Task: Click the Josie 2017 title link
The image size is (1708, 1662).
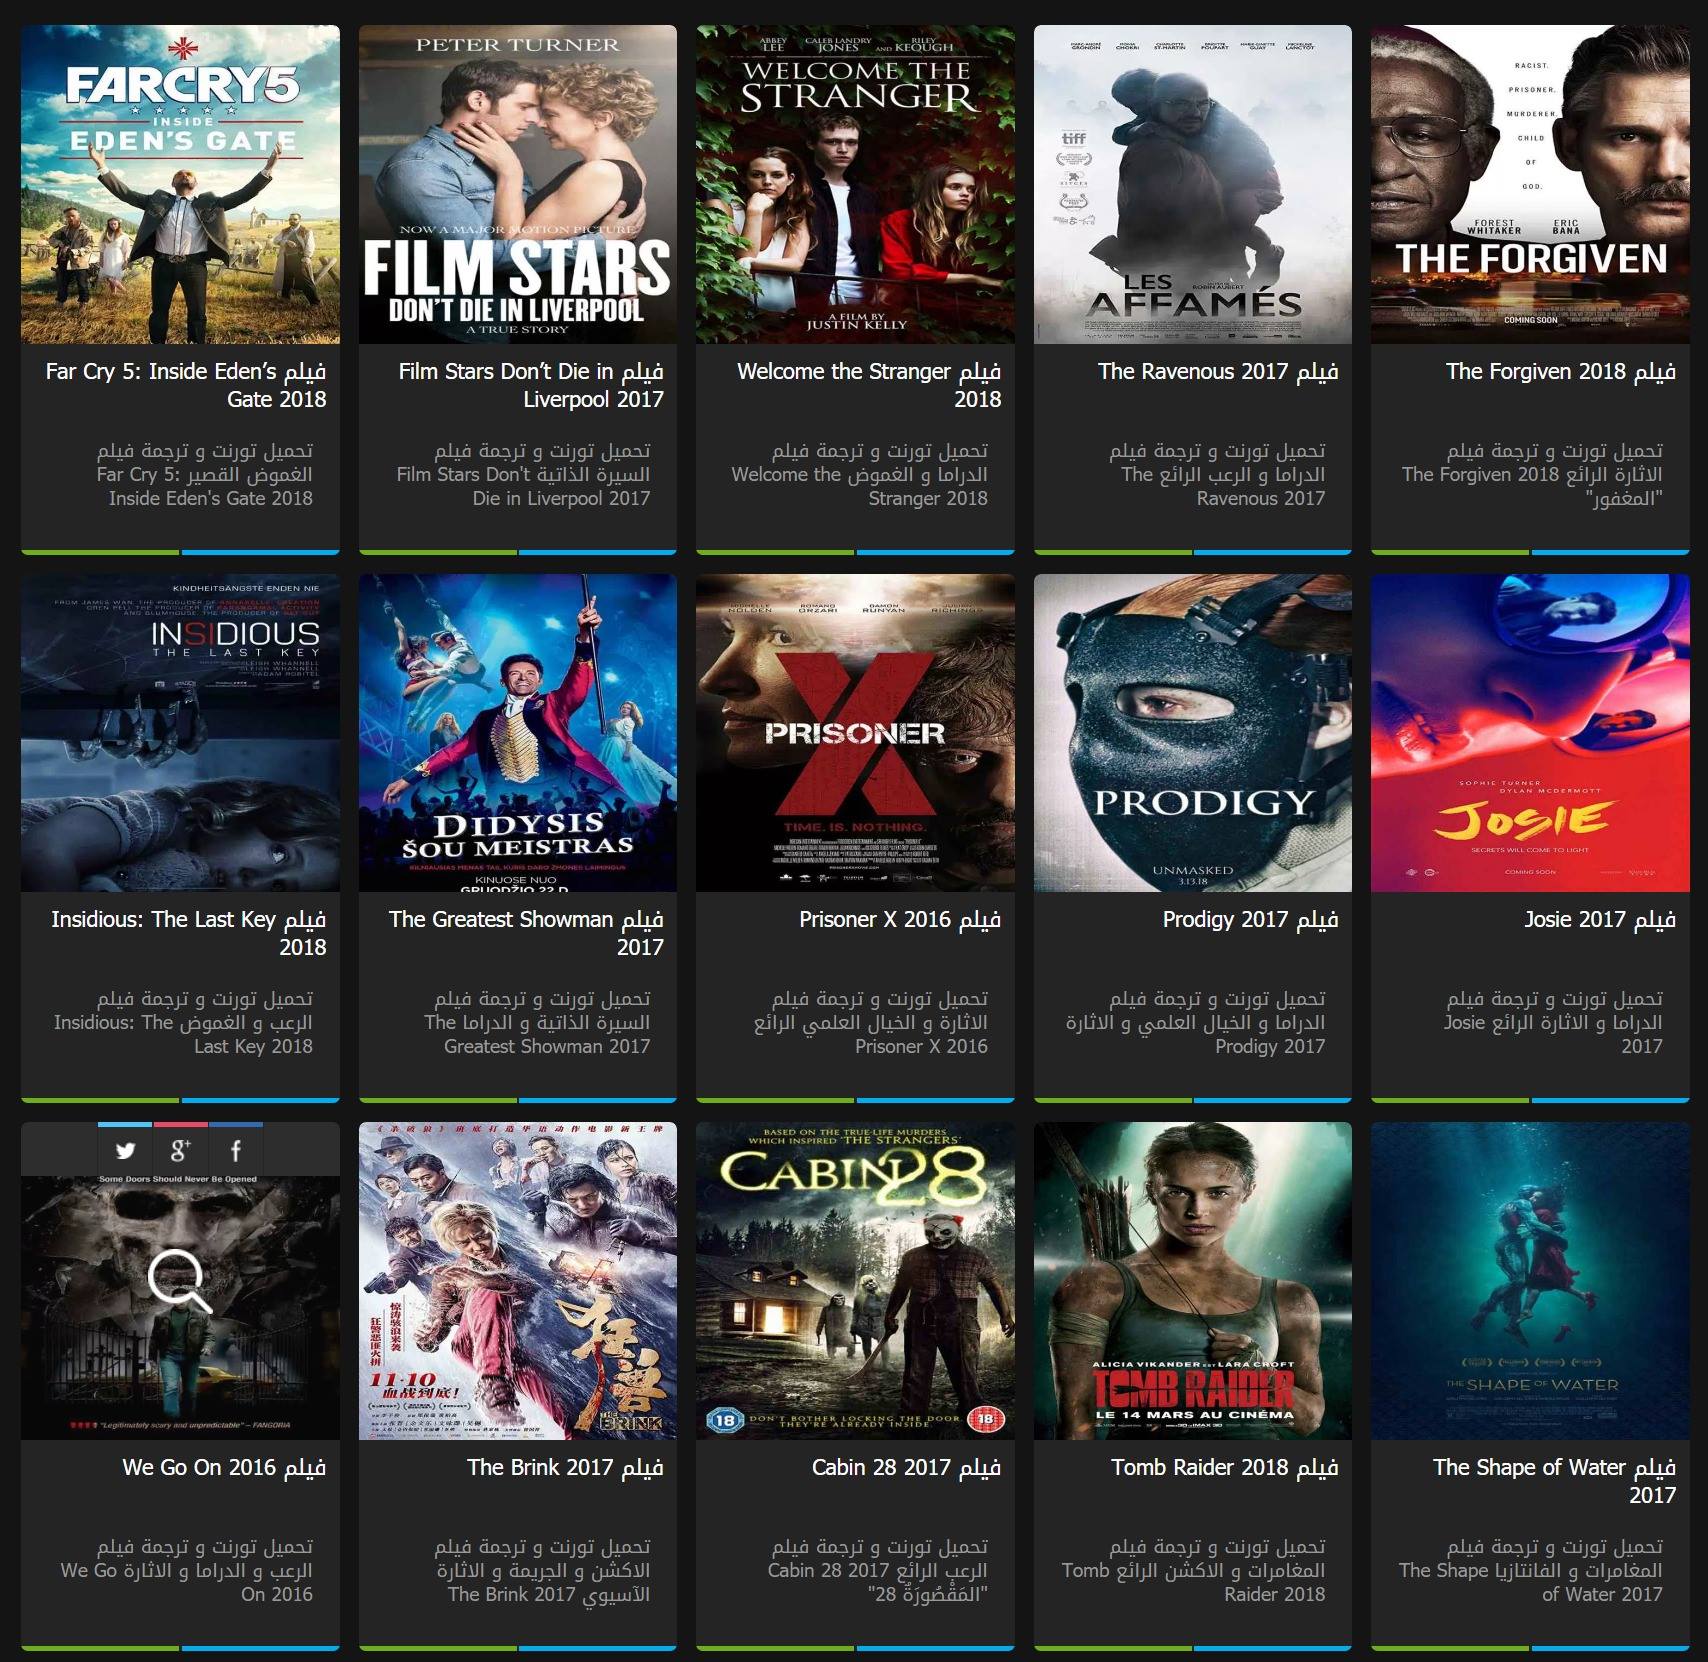Action: (x=1600, y=920)
